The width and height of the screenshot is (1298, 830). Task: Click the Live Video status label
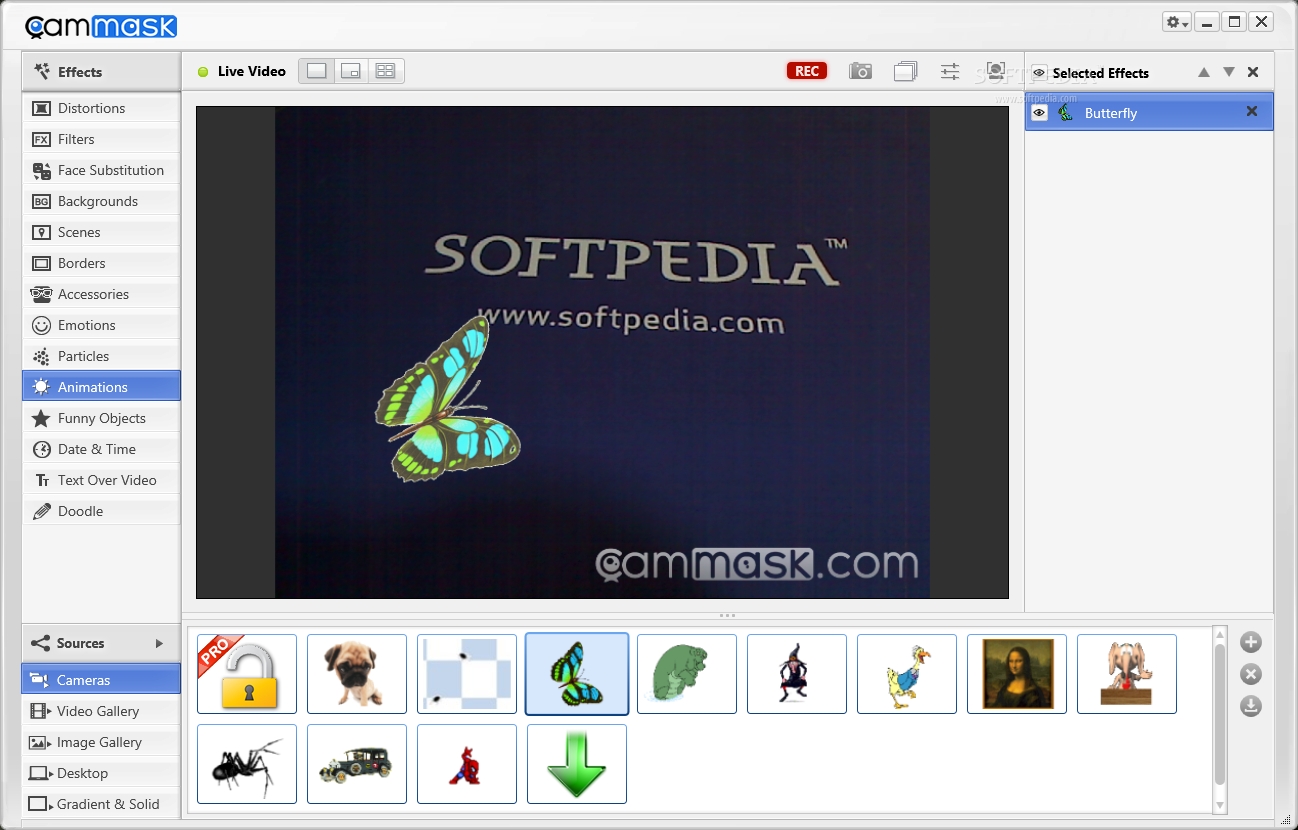(252, 71)
